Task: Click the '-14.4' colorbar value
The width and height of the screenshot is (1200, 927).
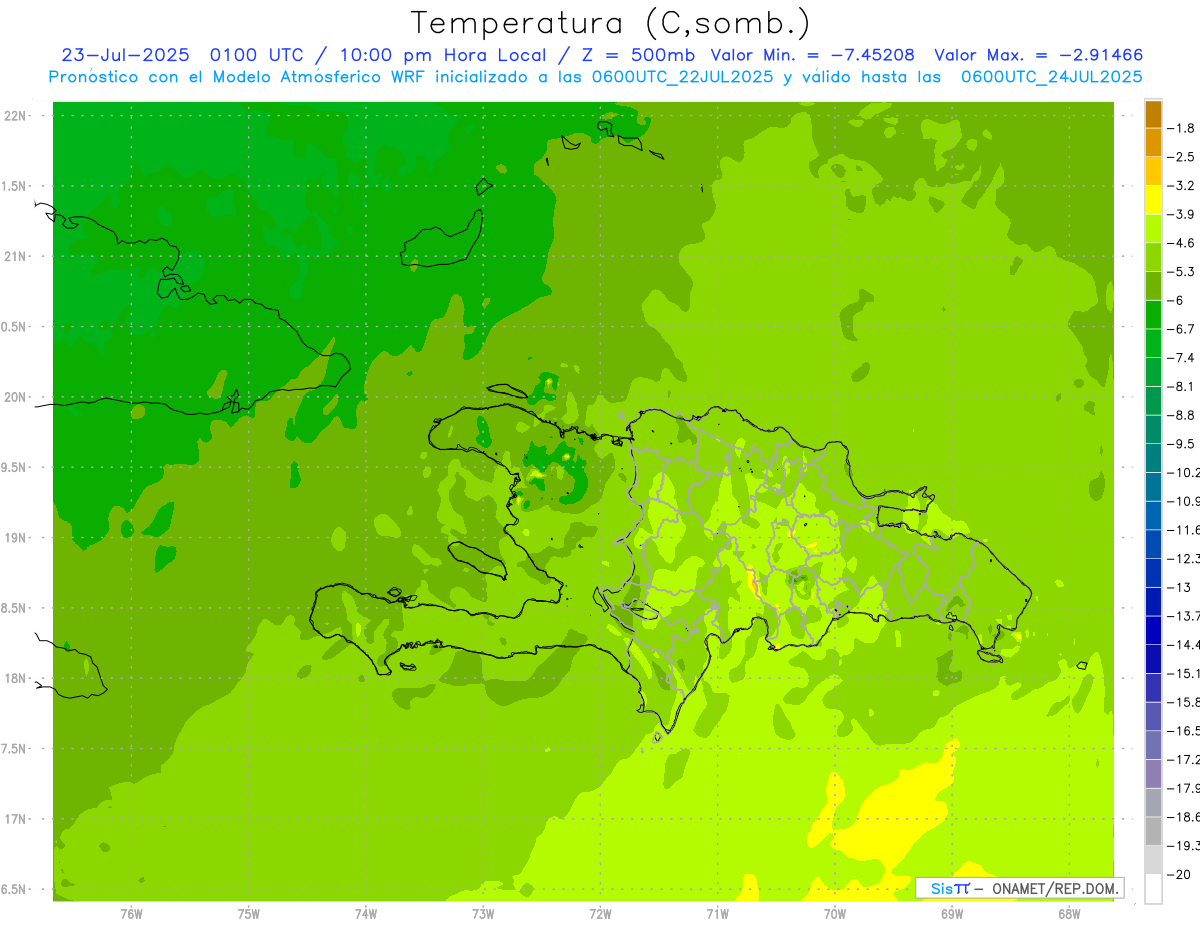Action: [x=1184, y=644]
